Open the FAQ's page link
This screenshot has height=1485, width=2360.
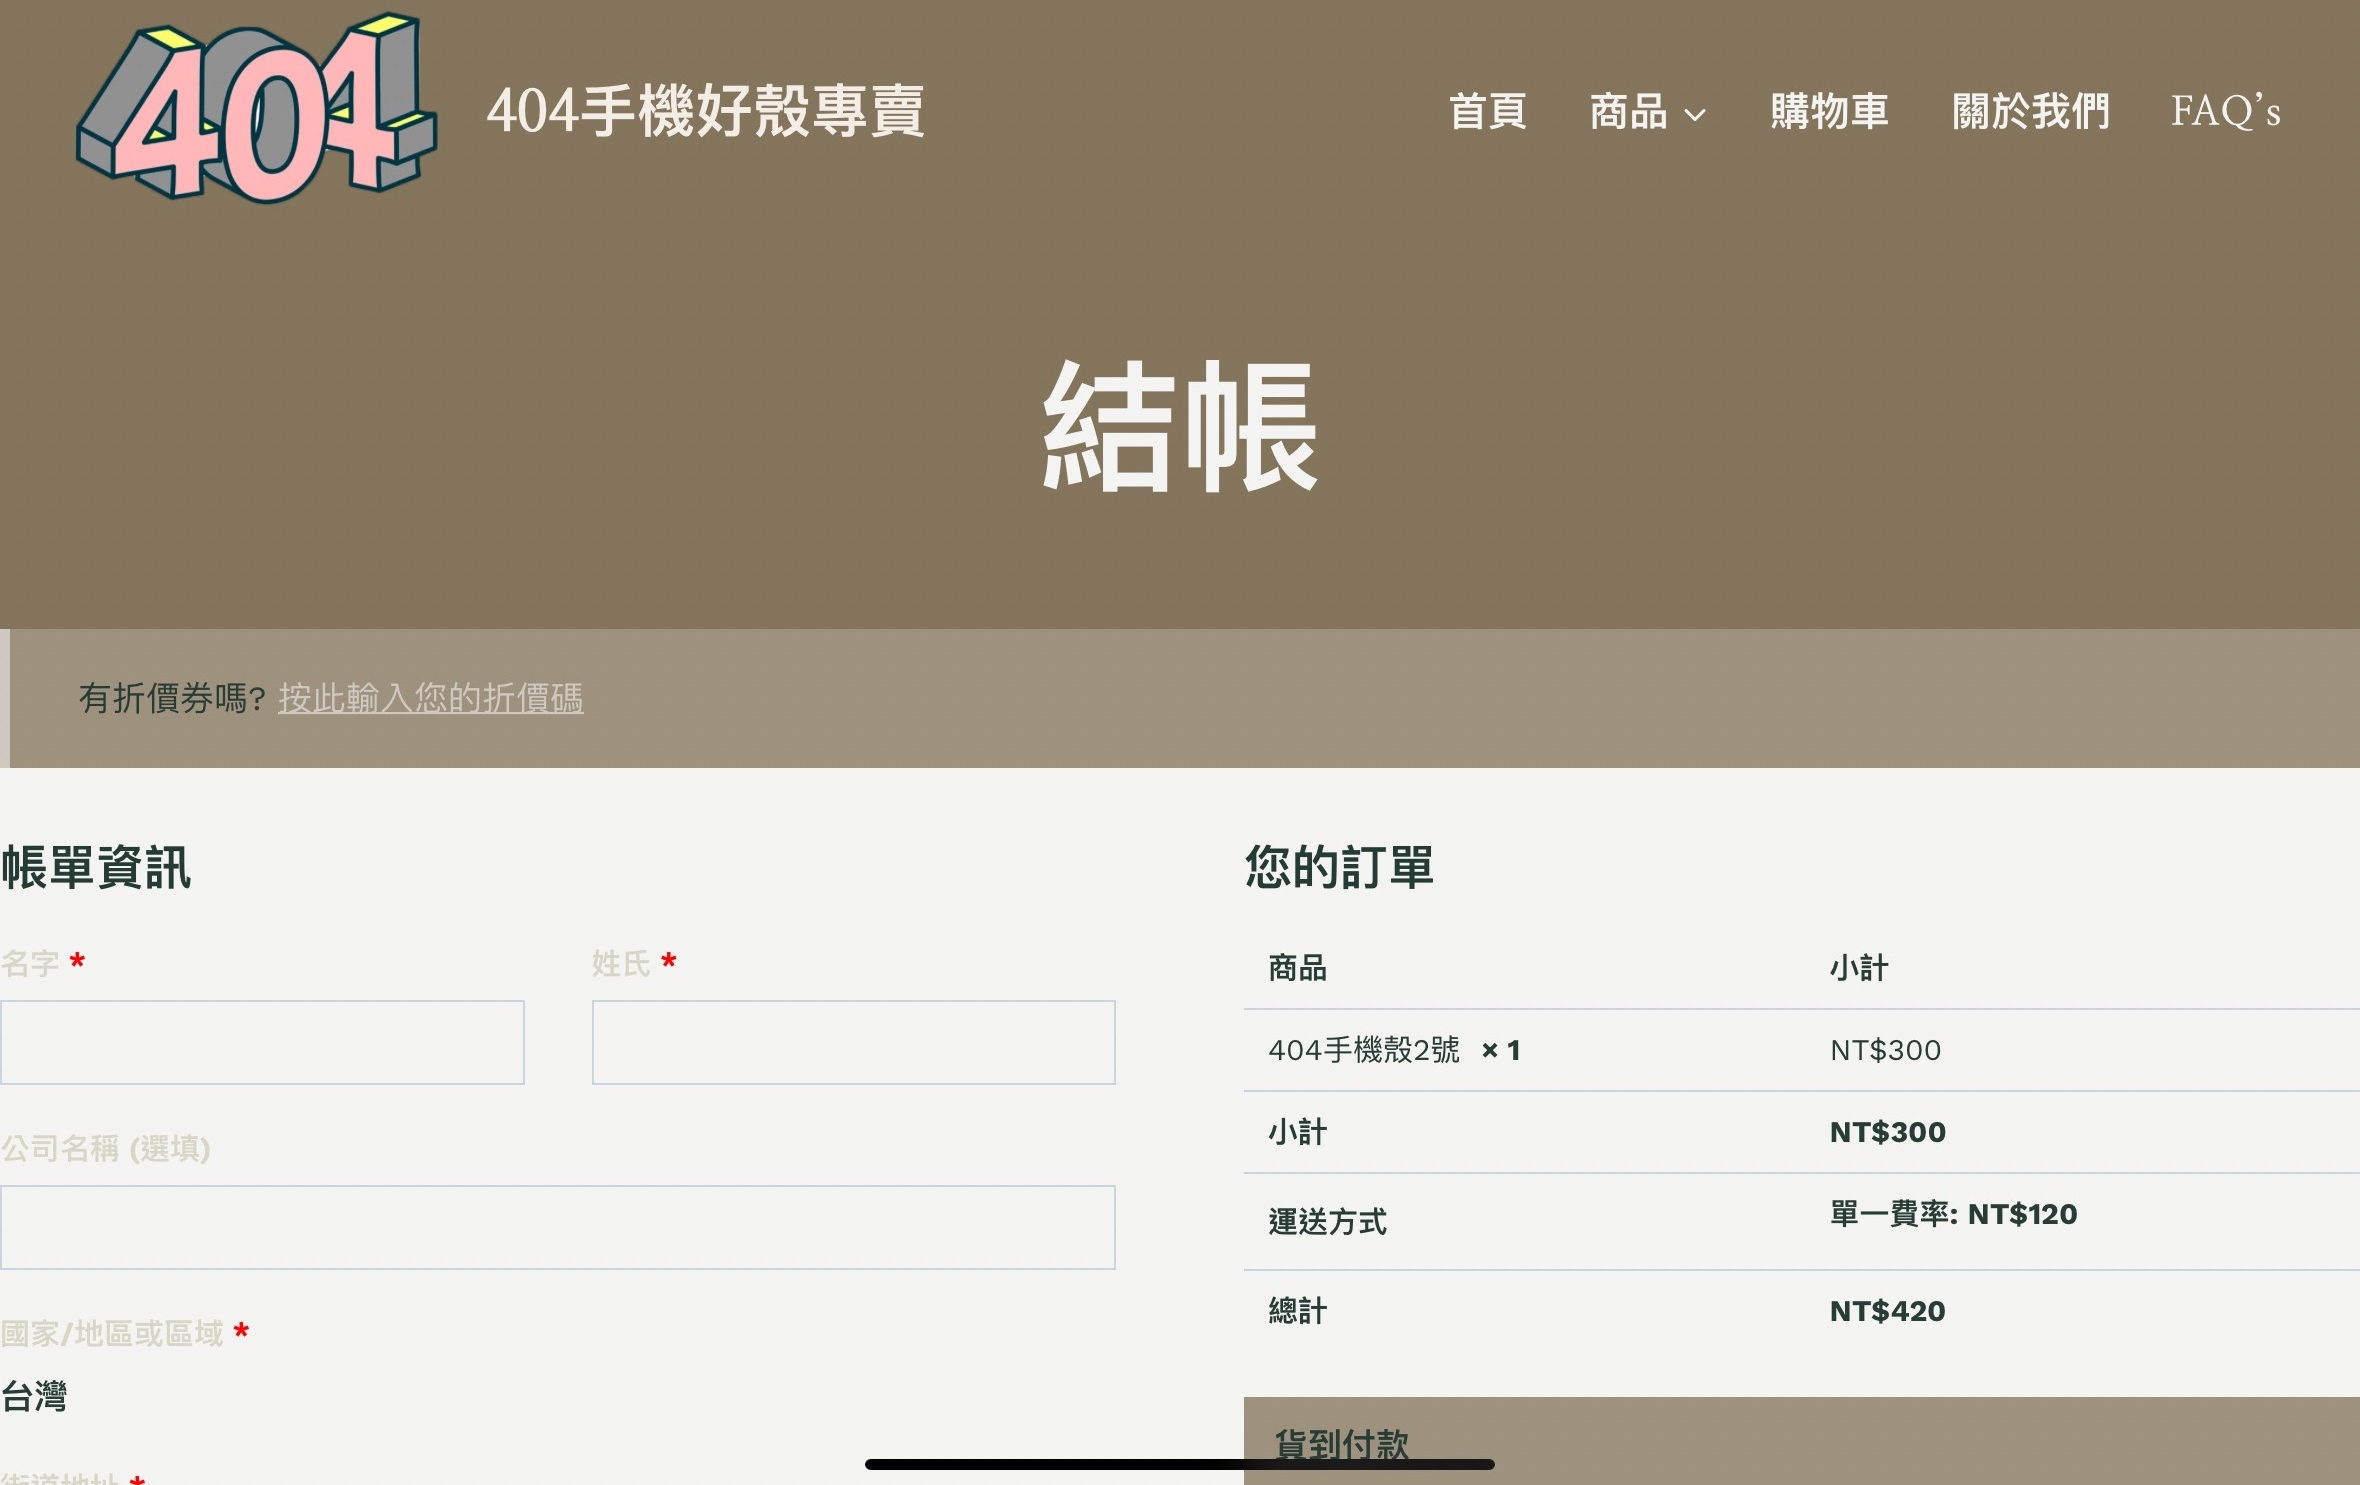(2225, 111)
